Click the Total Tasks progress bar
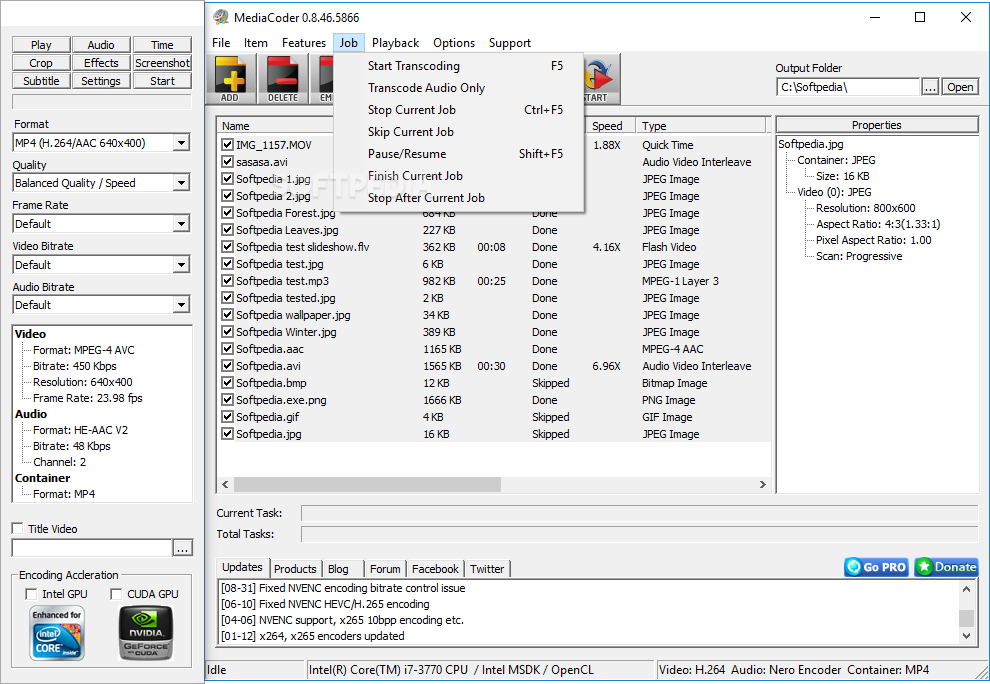This screenshot has height=684, width=990. pyautogui.click(x=640, y=534)
